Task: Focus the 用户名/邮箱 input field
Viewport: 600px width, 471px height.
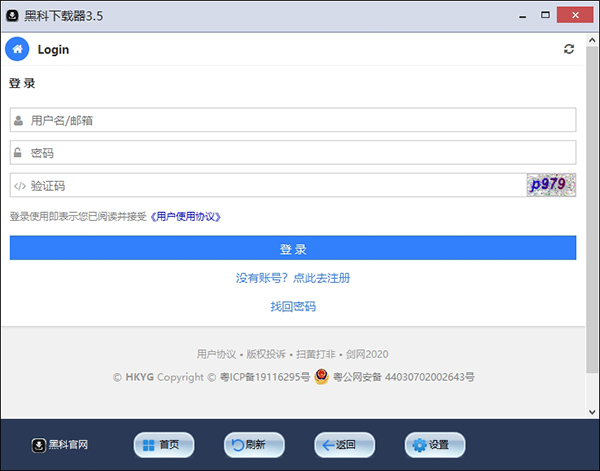Action: [293, 120]
